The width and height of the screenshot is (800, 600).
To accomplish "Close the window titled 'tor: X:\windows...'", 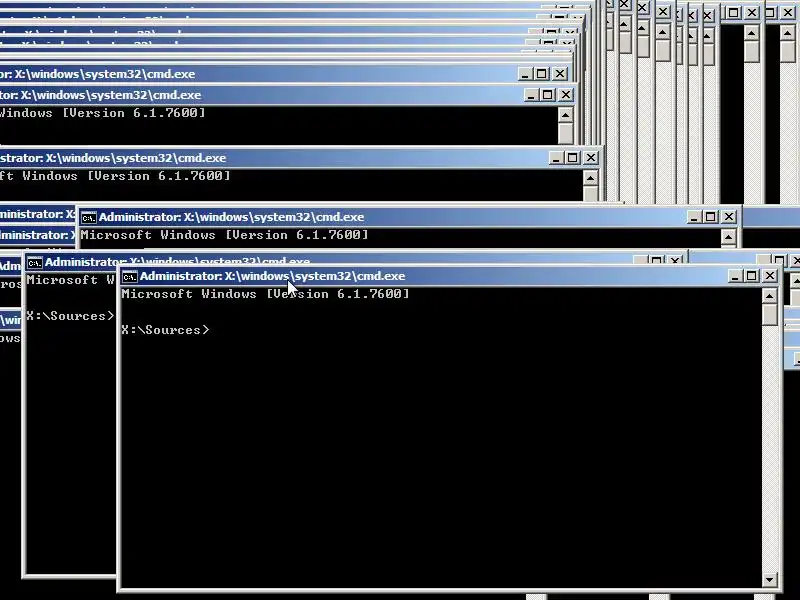I will pyautogui.click(x=565, y=95).
